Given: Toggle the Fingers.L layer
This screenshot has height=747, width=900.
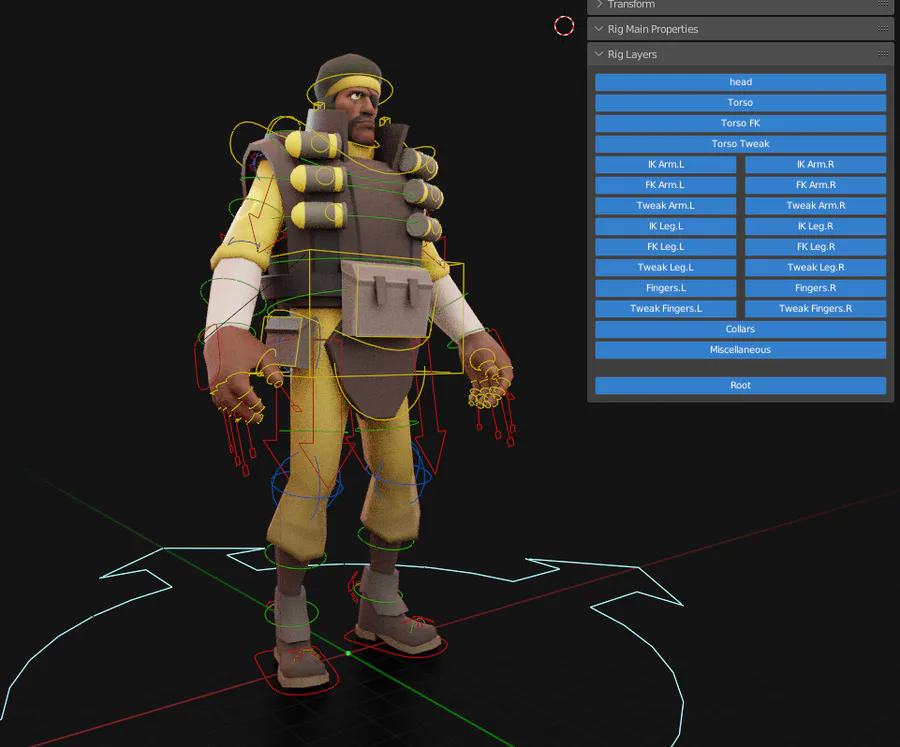Looking at the screenshot, I should pyautogui.click(x=666, y=289).
